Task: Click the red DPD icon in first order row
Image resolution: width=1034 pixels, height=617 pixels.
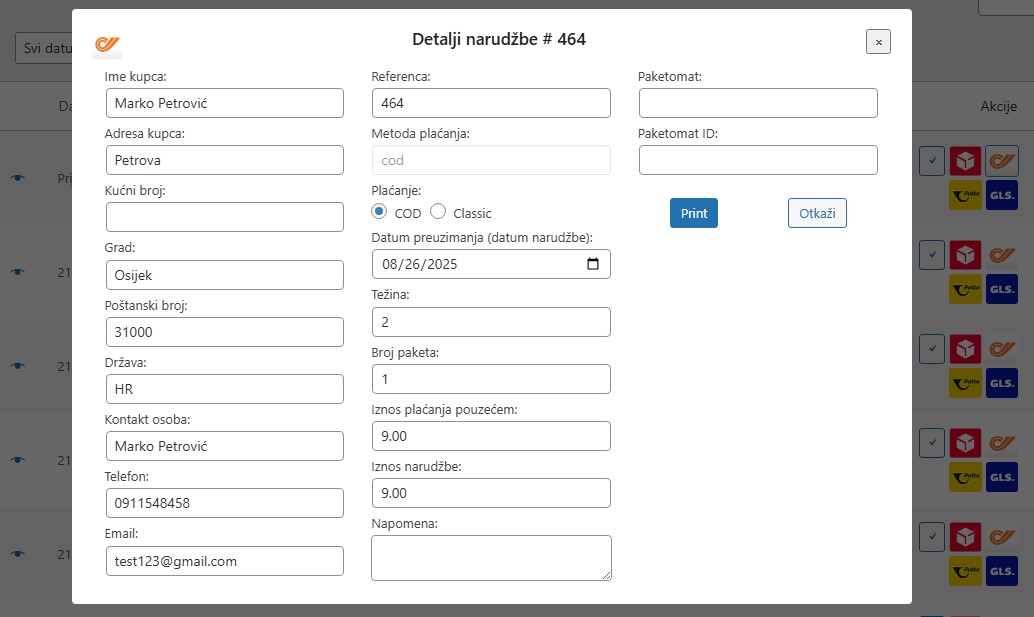Action: point(965,161)
